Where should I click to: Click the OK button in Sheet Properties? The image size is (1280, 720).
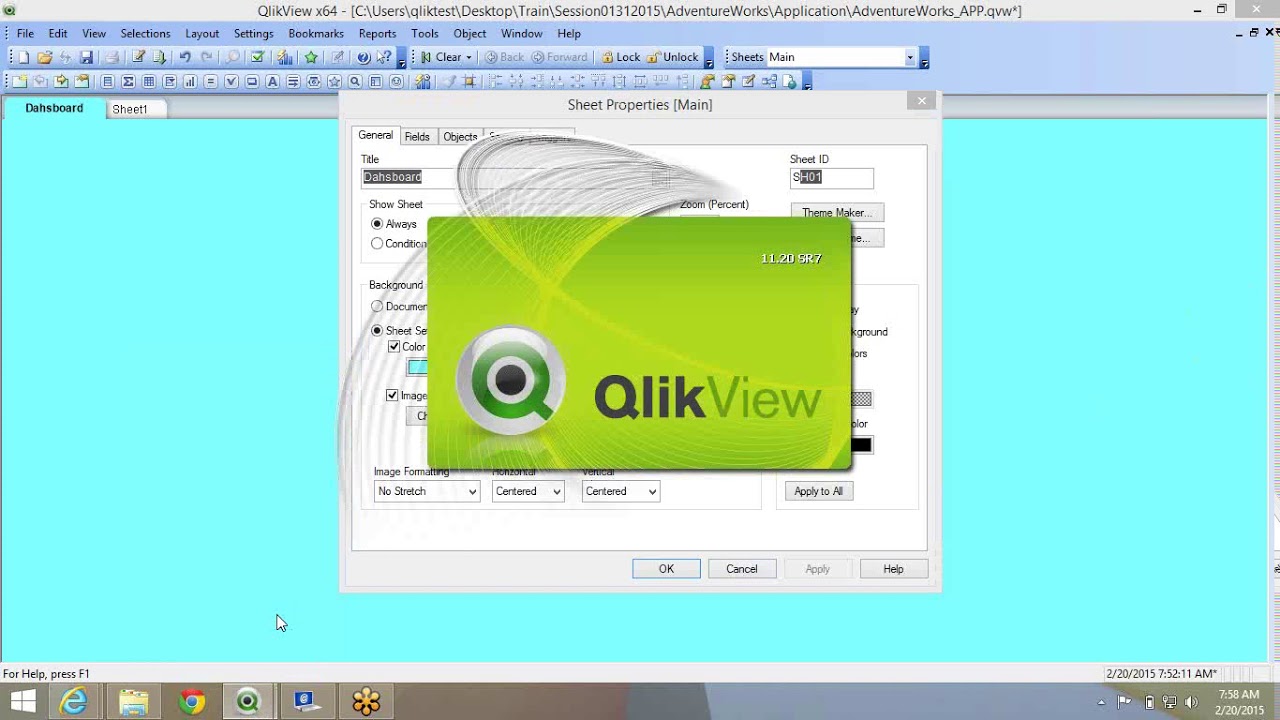click(x=666, y=569)
